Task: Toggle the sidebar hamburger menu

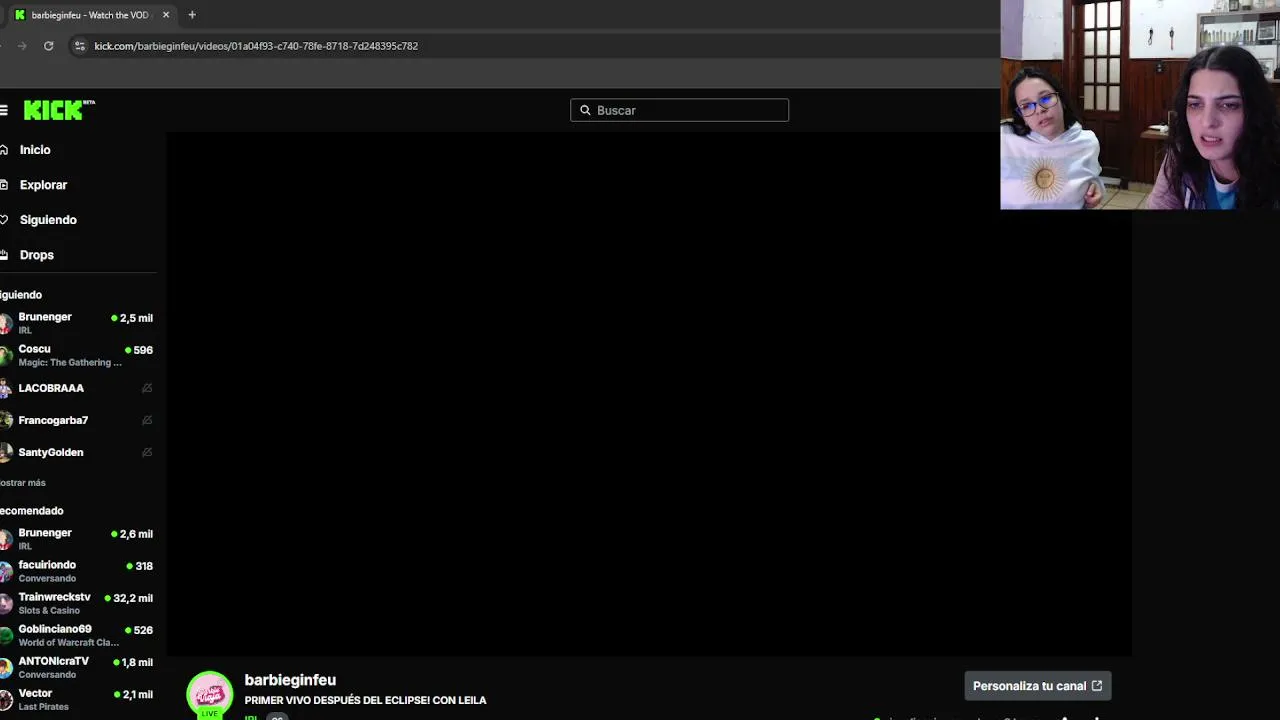Action: tap(4, 110)
